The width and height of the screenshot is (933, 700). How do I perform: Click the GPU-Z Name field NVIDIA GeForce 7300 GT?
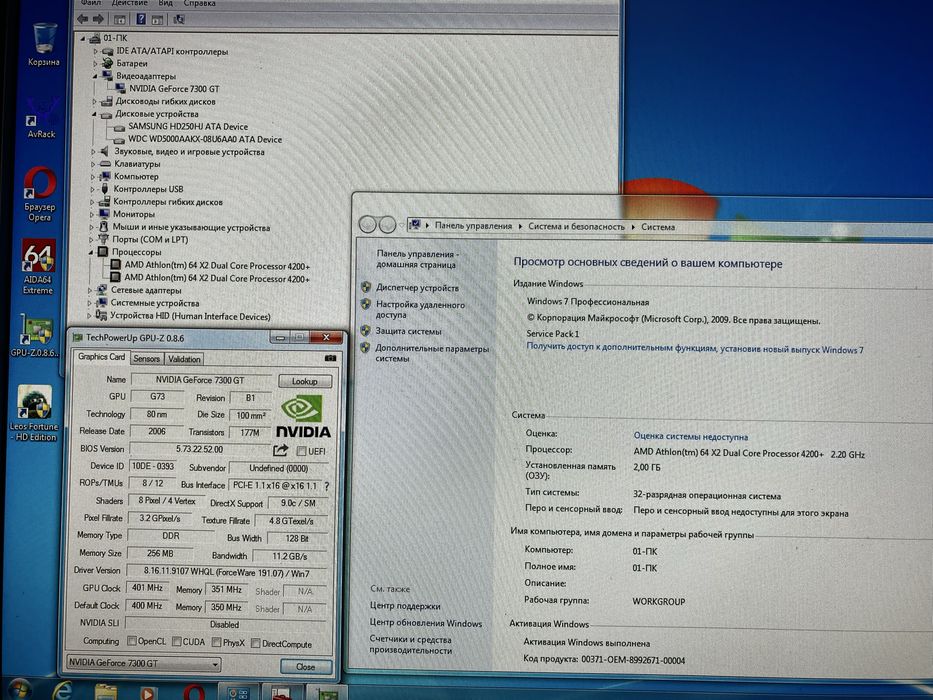click(x=200, y=380)
